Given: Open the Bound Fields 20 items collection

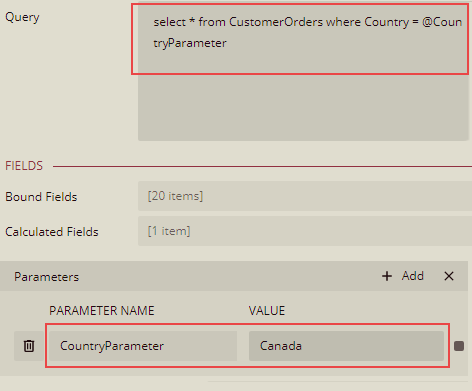Looking at the screenshot, I should point(305,196).
